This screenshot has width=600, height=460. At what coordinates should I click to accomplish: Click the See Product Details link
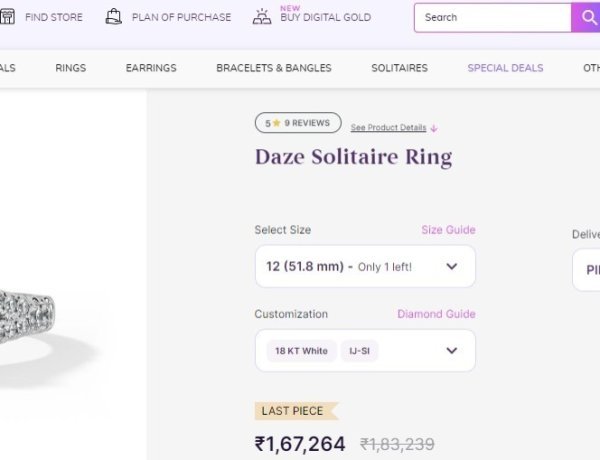(x=388, y=128)
